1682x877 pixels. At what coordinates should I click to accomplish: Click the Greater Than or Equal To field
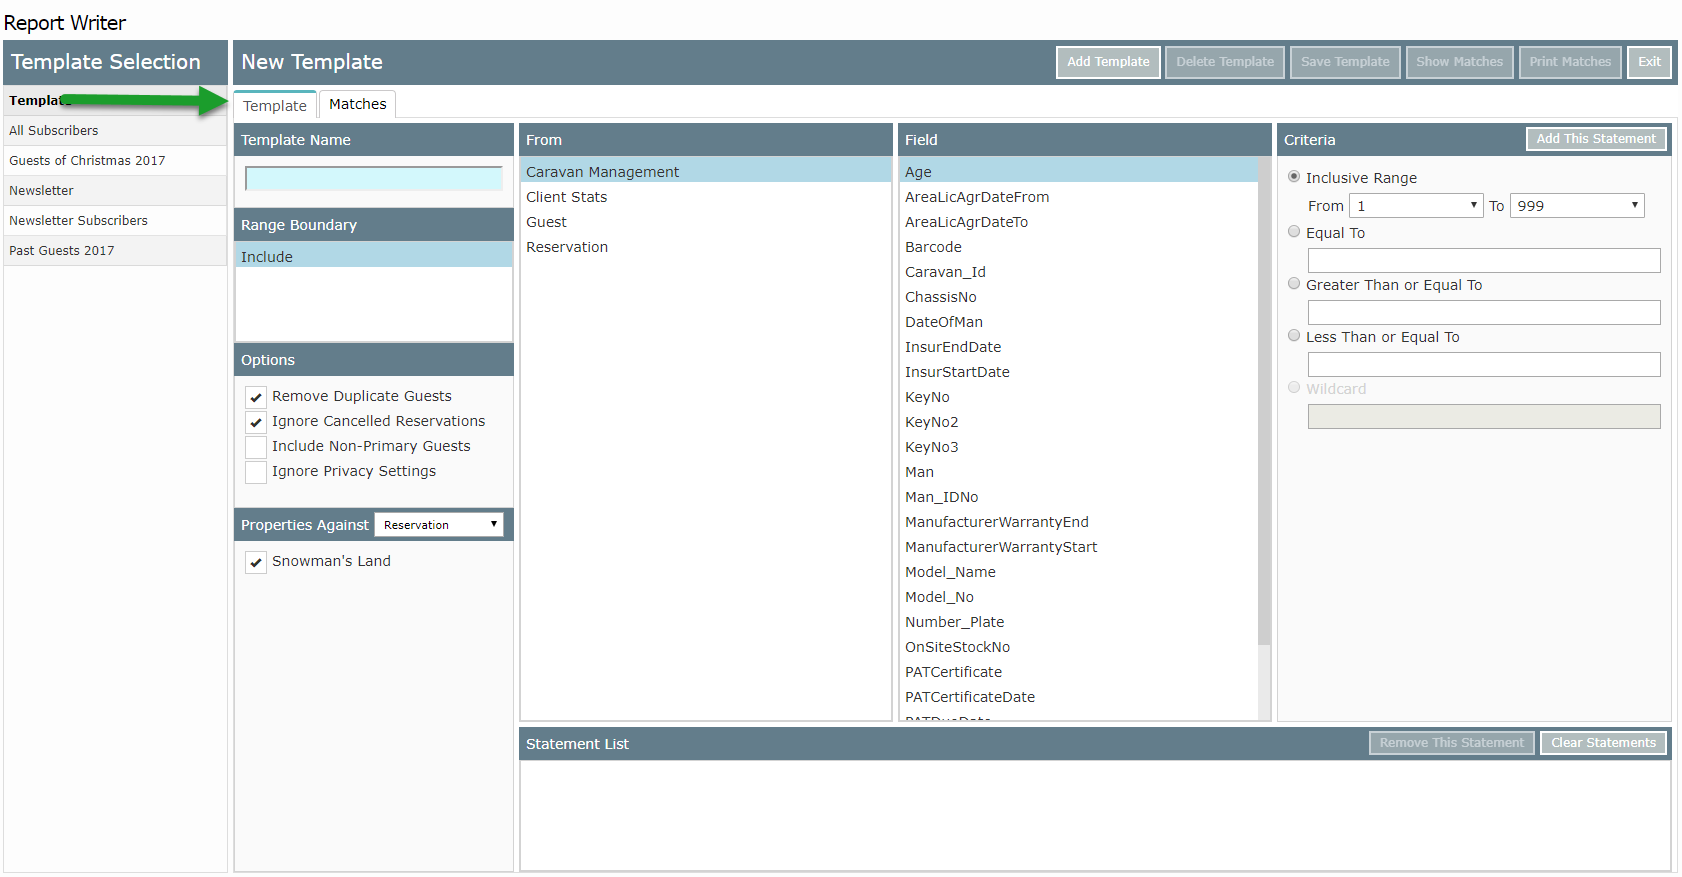coord(1484,313)
